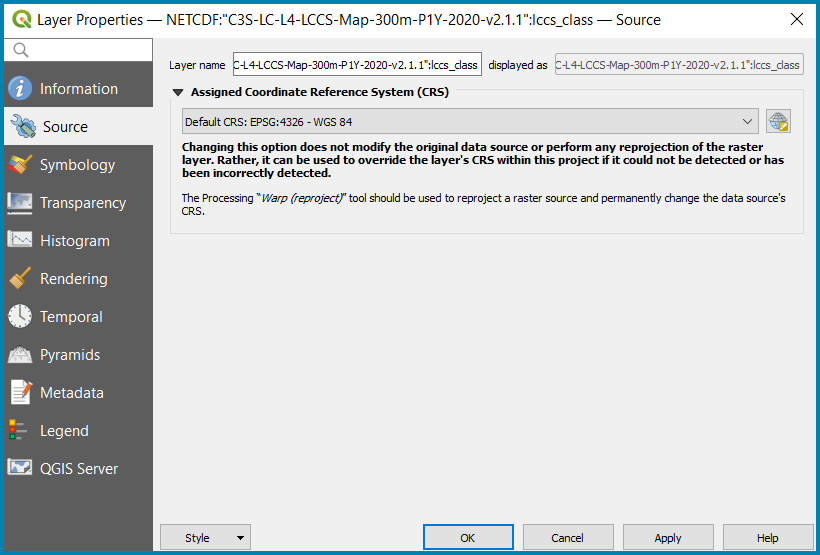Click the OK button

coord(468,538)
